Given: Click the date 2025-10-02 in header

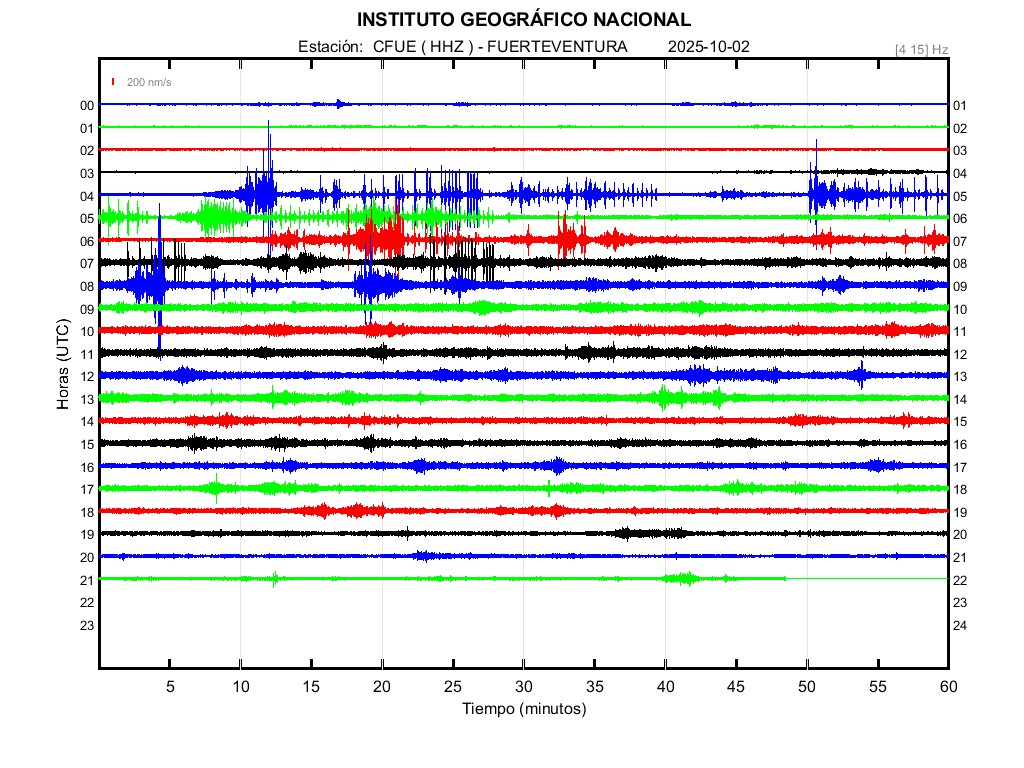Looking at the screenshot, I should 708,47.
